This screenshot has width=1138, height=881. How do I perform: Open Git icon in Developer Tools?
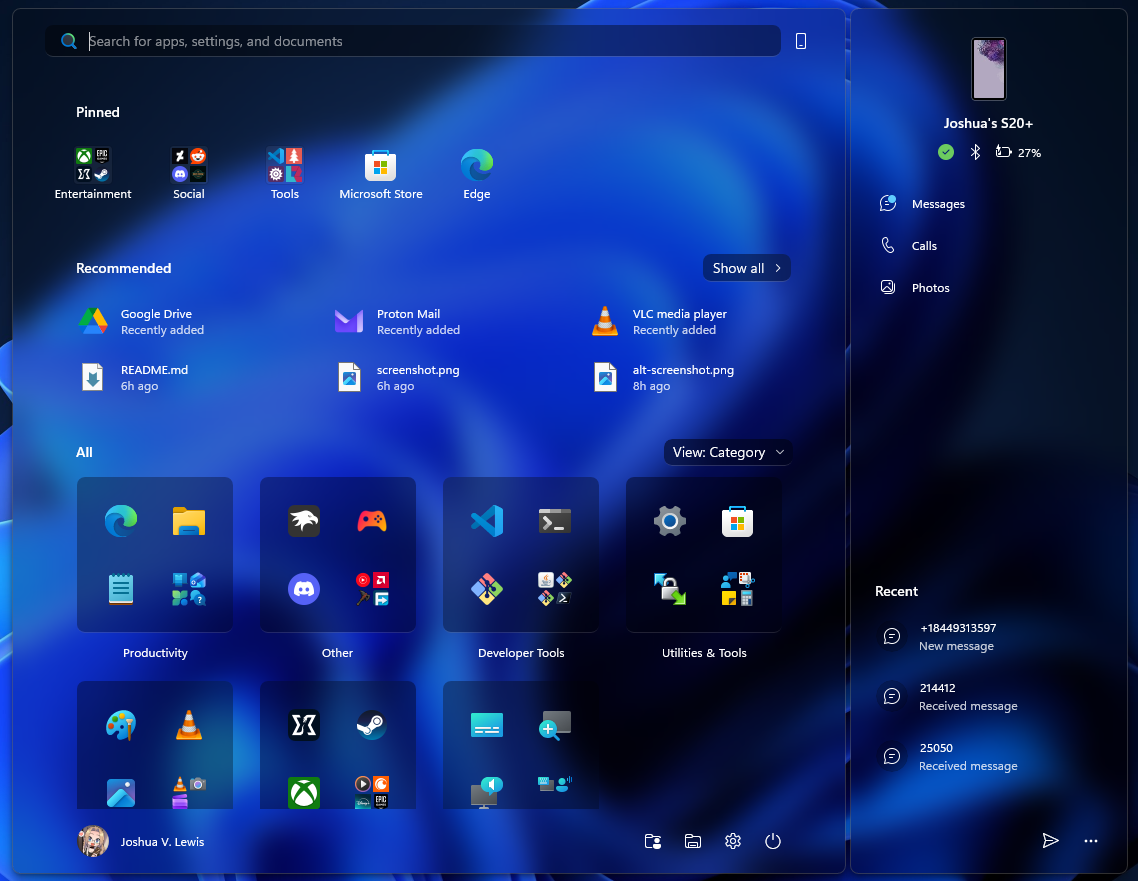(486, 589)
